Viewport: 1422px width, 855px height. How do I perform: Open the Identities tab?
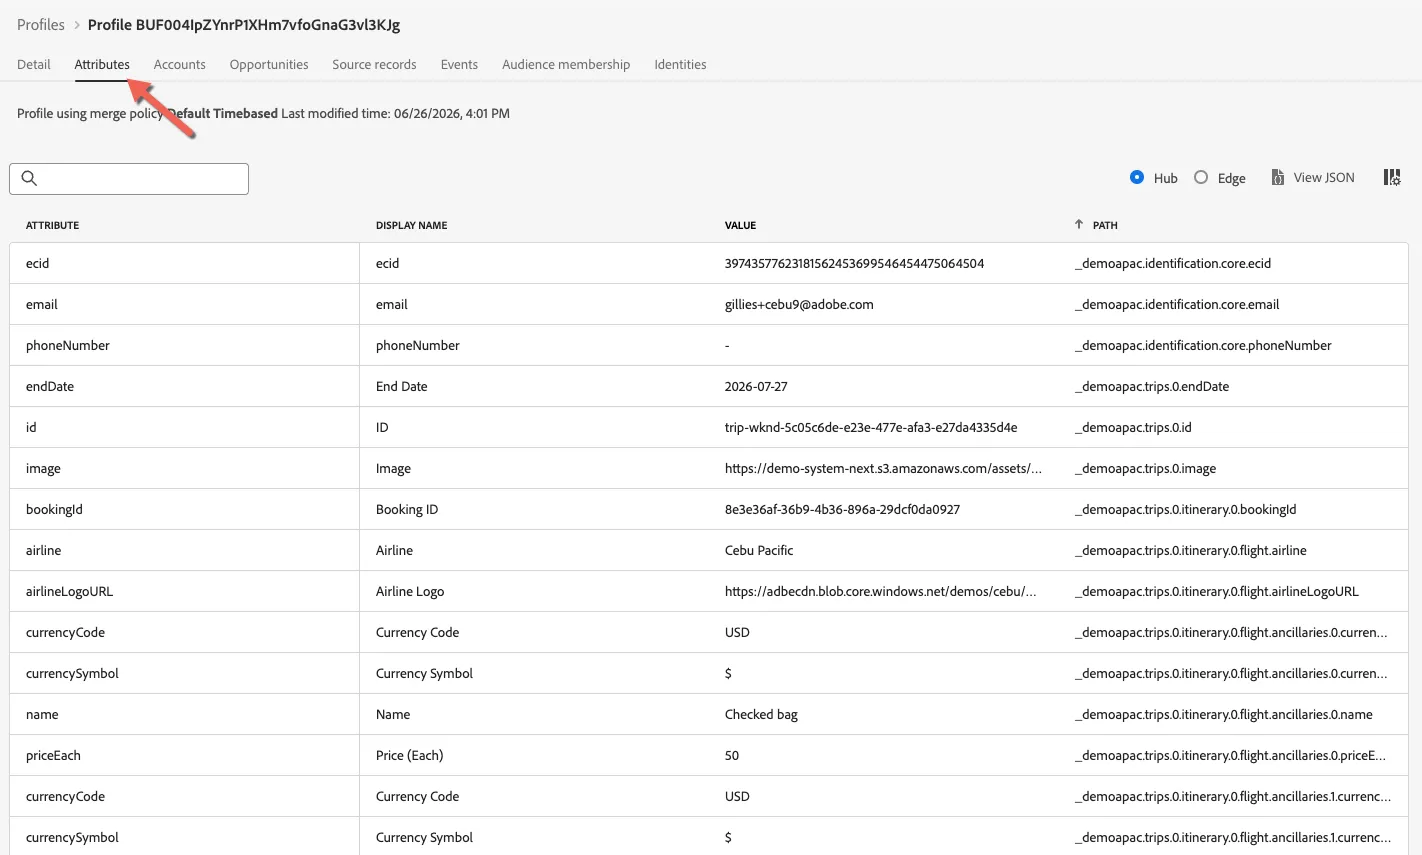tap(680, 64)
